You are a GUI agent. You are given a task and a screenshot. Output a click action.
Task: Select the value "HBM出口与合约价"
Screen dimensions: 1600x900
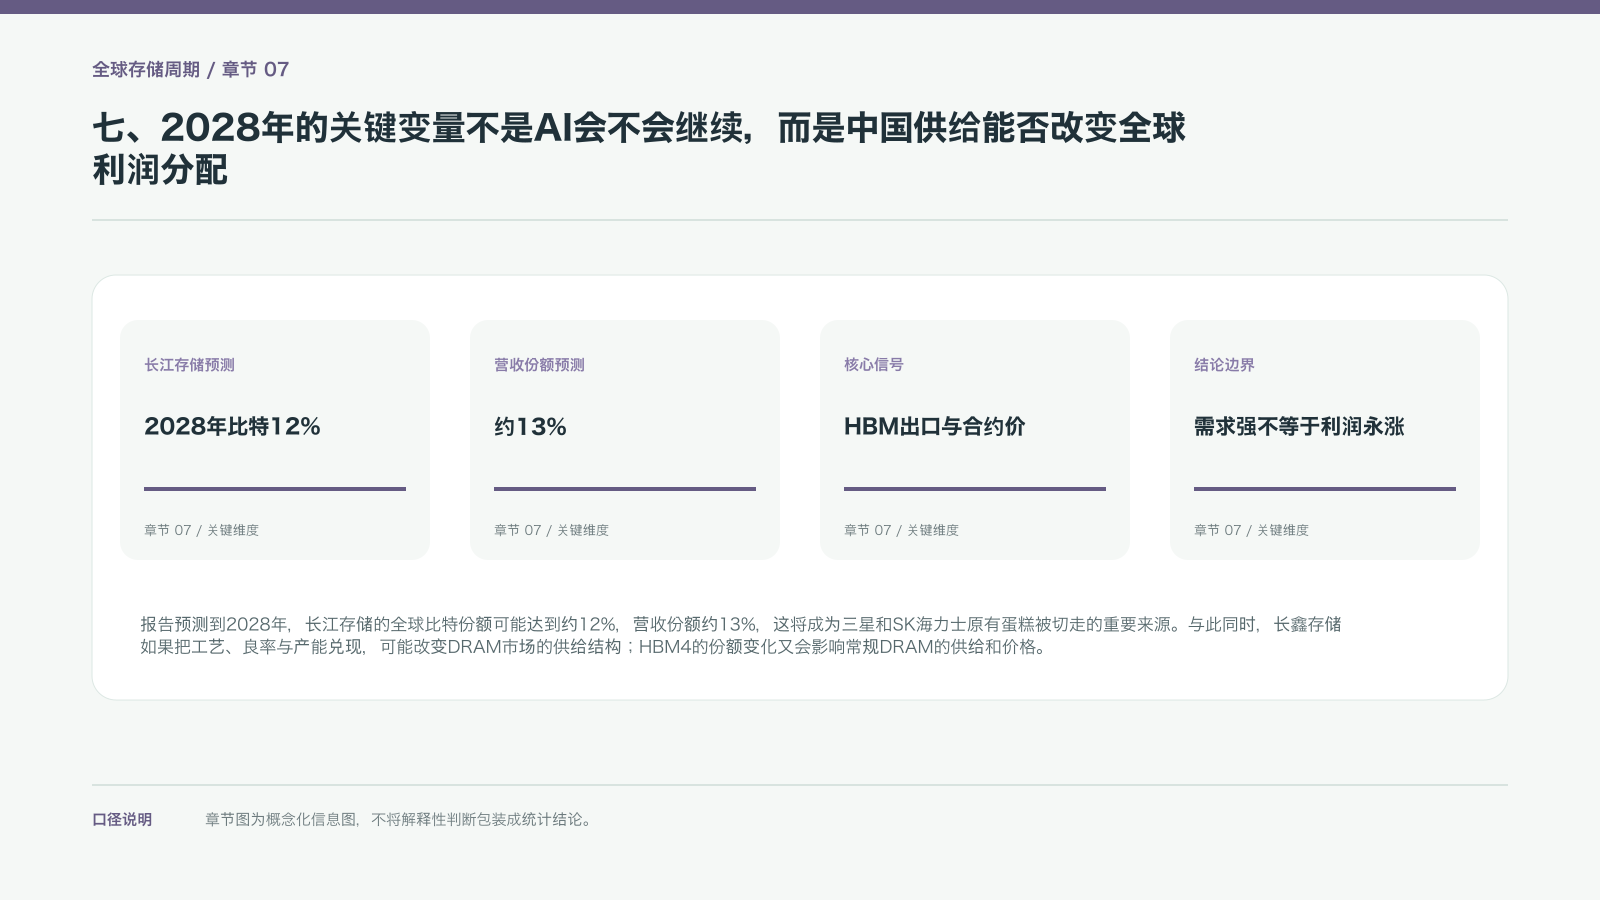(934, 426)
